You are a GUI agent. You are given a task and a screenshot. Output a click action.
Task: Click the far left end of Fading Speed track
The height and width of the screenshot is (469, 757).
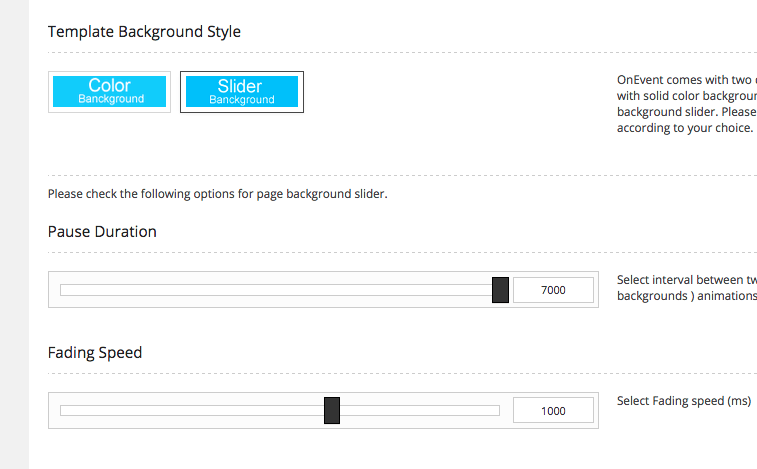point(63,410)
